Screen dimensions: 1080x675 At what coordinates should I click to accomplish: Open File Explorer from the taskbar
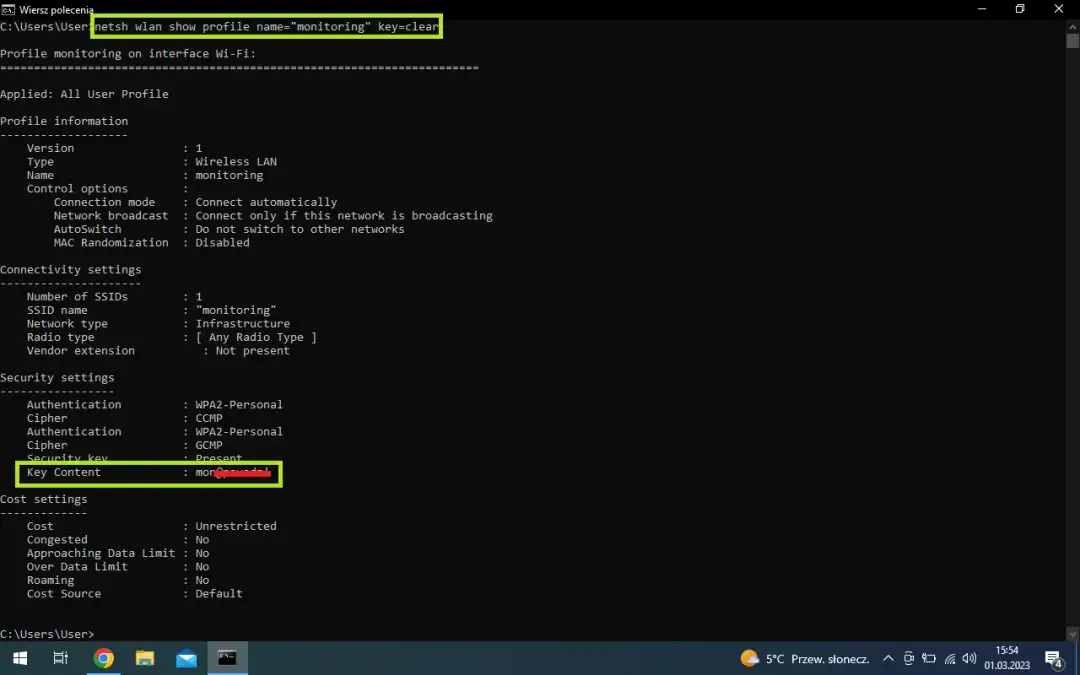coord(145,658)
